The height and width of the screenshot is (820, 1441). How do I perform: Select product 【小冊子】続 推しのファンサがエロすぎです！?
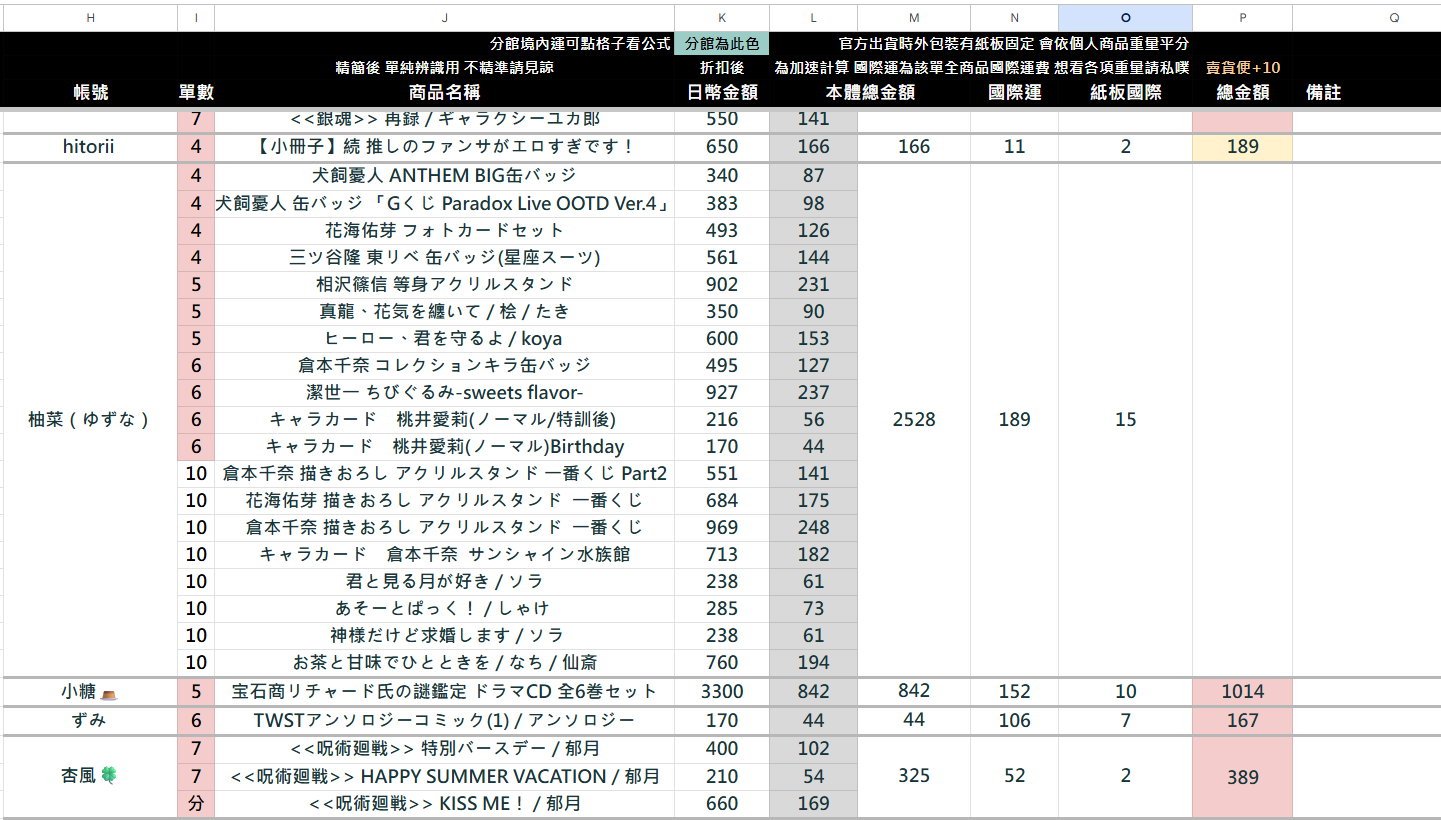[x=444, y=147]
